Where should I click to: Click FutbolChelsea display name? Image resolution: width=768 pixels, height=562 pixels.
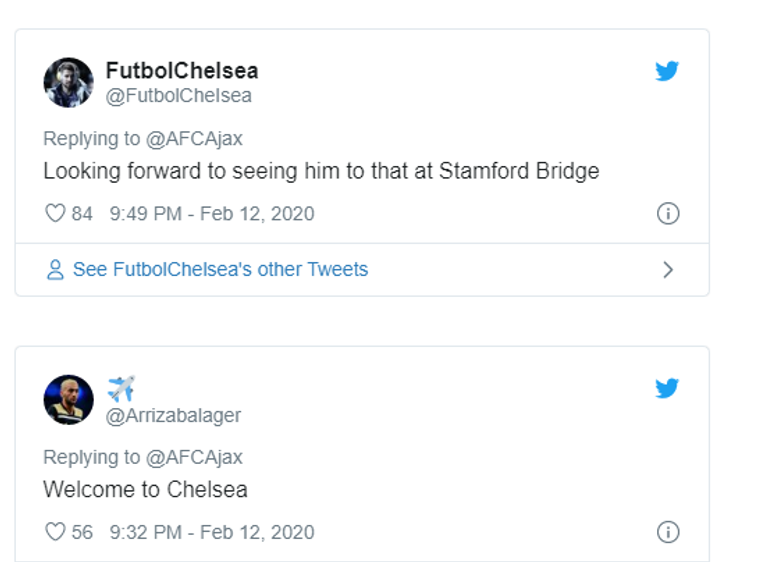[x=181, y=71]
